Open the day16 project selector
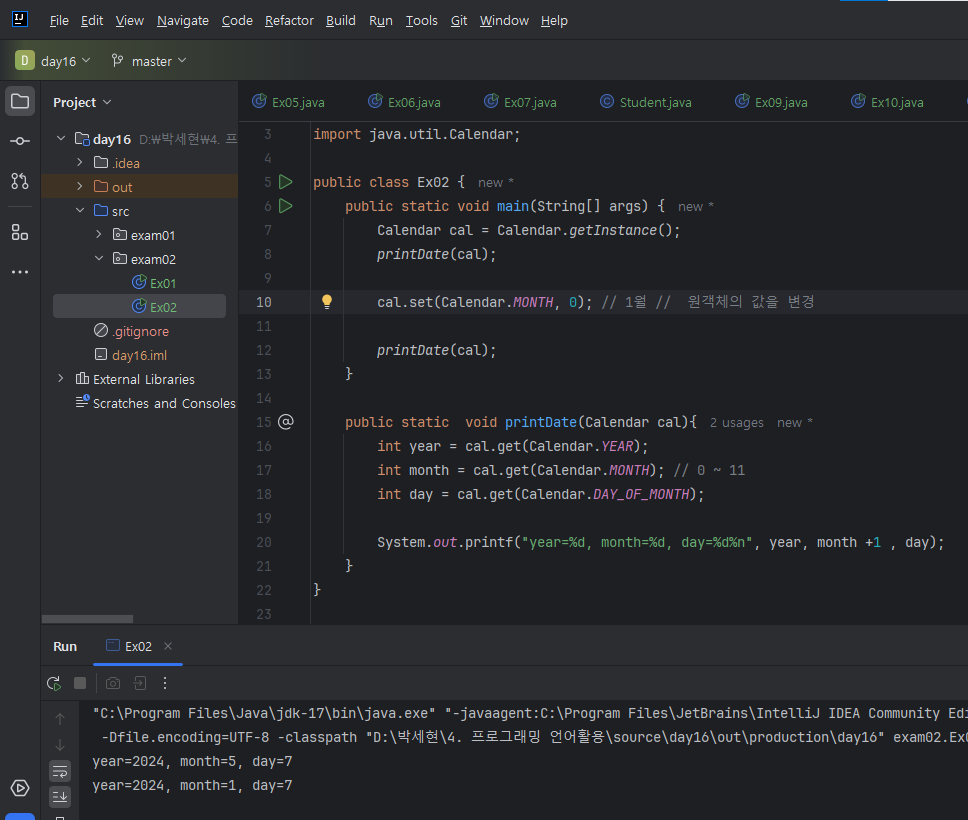The image size is (968, 820). (53, 61)
